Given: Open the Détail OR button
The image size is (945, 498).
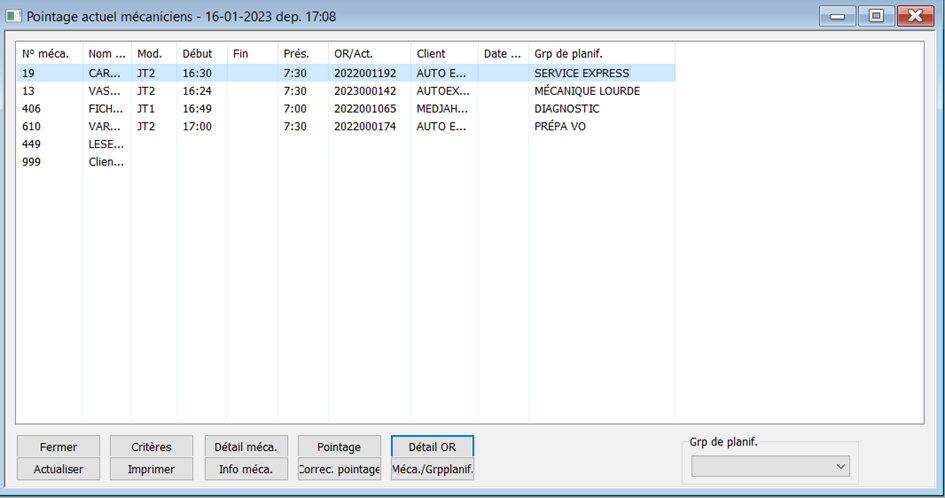Looking at the screenshot, I should pos(432,447).
